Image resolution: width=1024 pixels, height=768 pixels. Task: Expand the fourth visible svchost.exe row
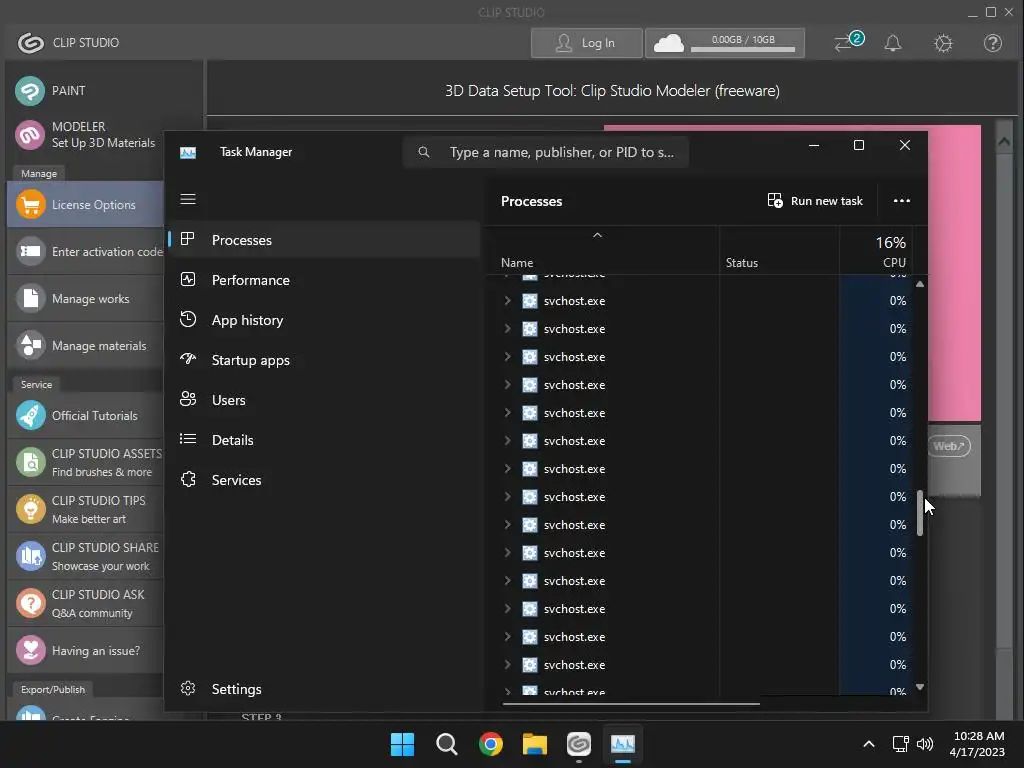(x=507, y=385)
